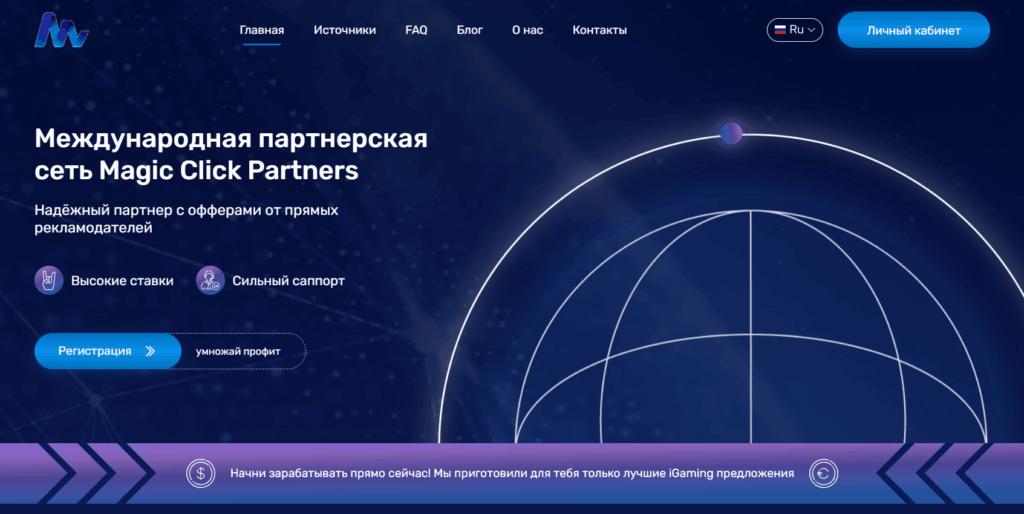
Task: Click the purple orb on globe arc
Action: pyautogui.click(x=731, y=133)
